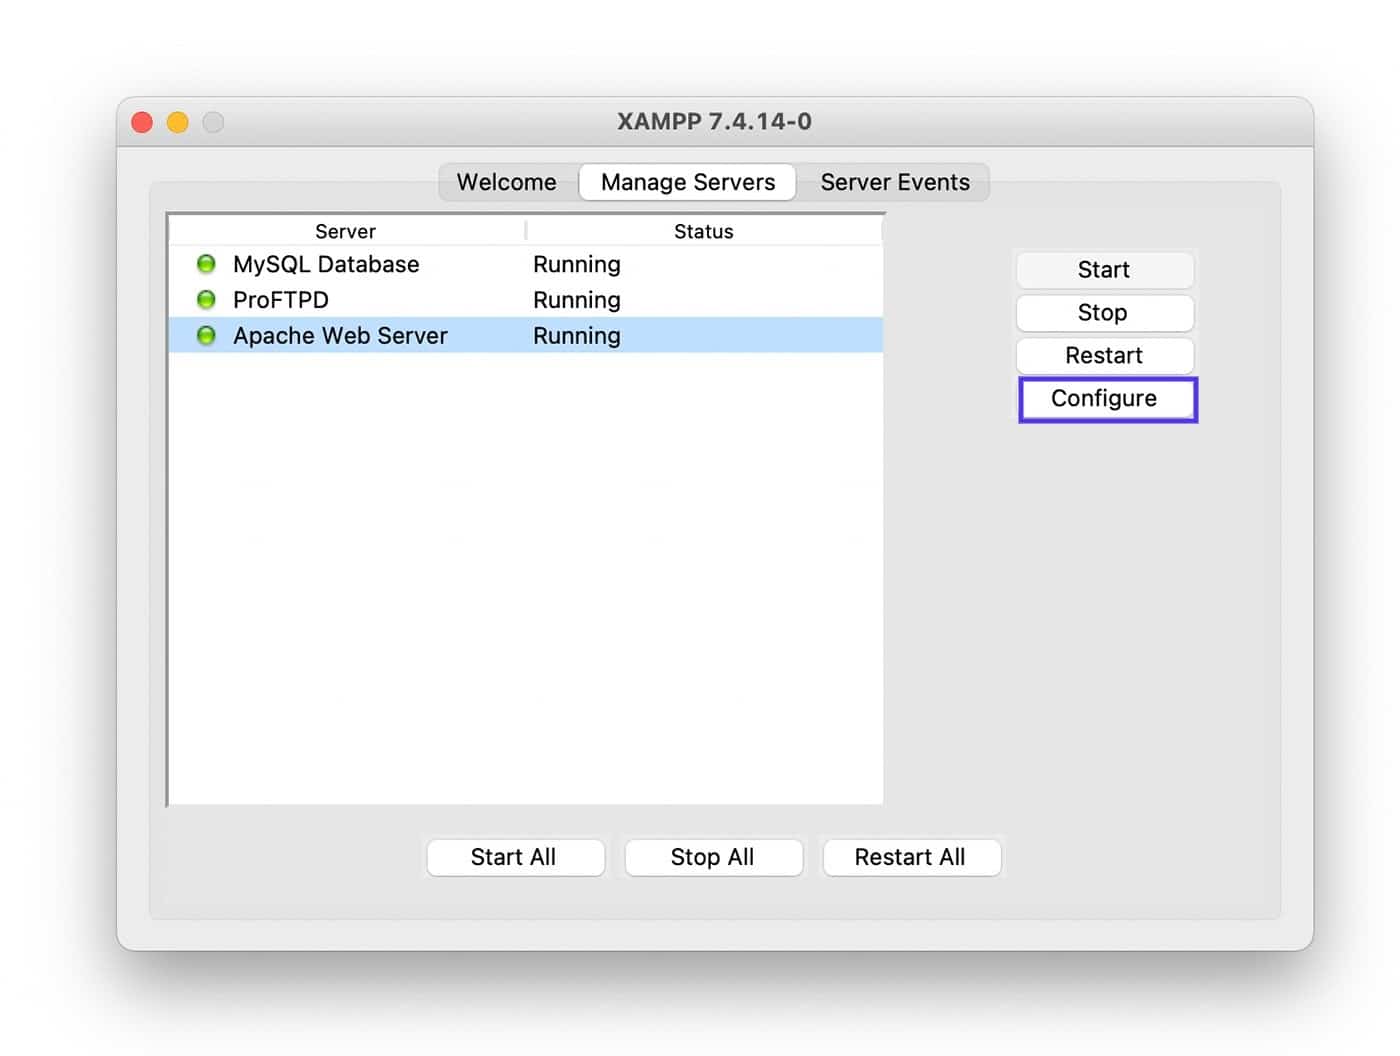
Task: Click the green zoom button in the title bar
Action: tap(214, 121)
